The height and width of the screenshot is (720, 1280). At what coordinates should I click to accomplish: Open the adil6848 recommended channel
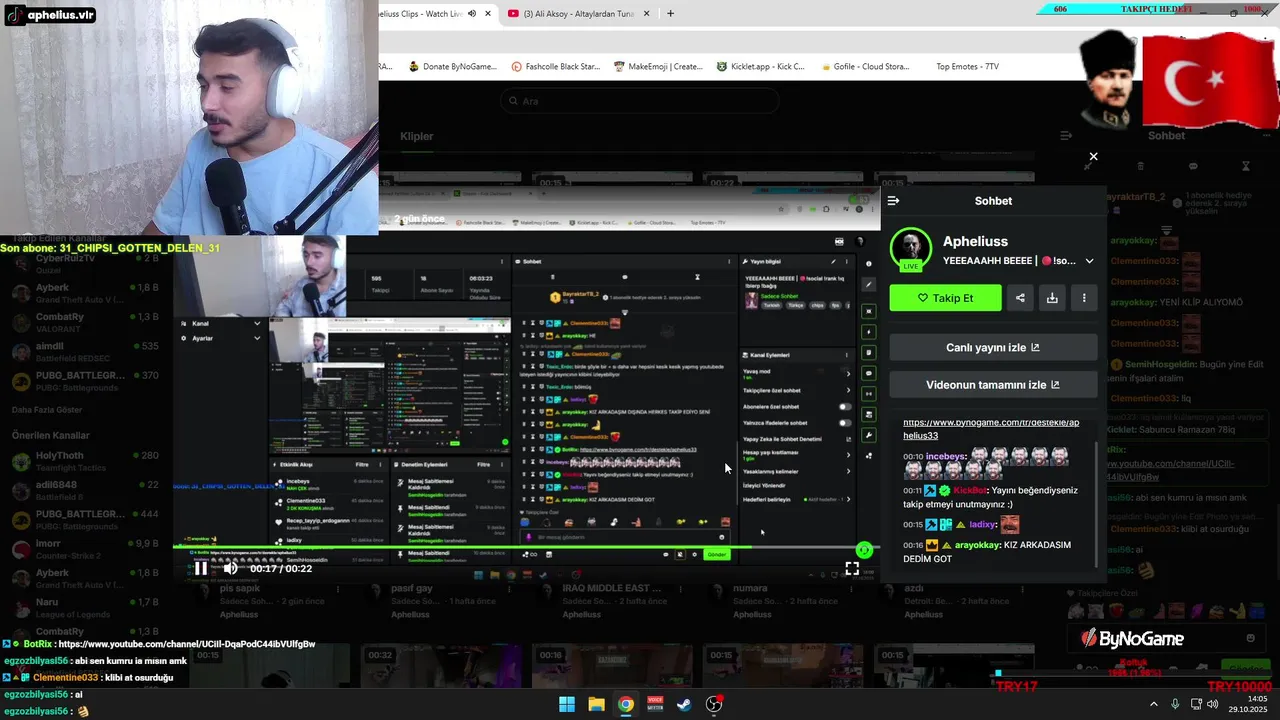pos(85,490)
